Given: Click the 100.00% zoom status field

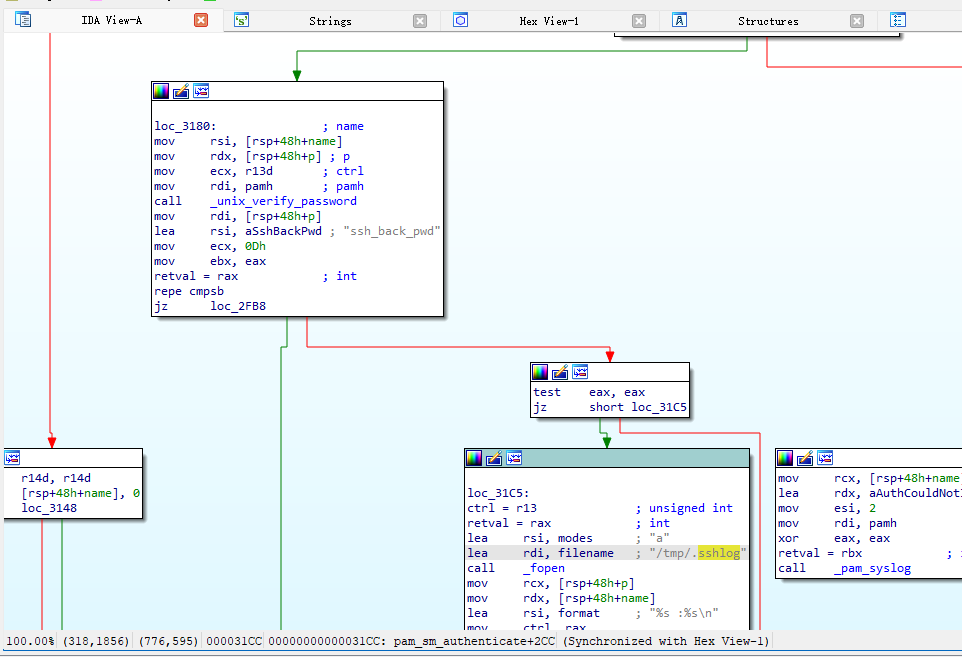Looking at the screenshot, I should tap(31, 641).
